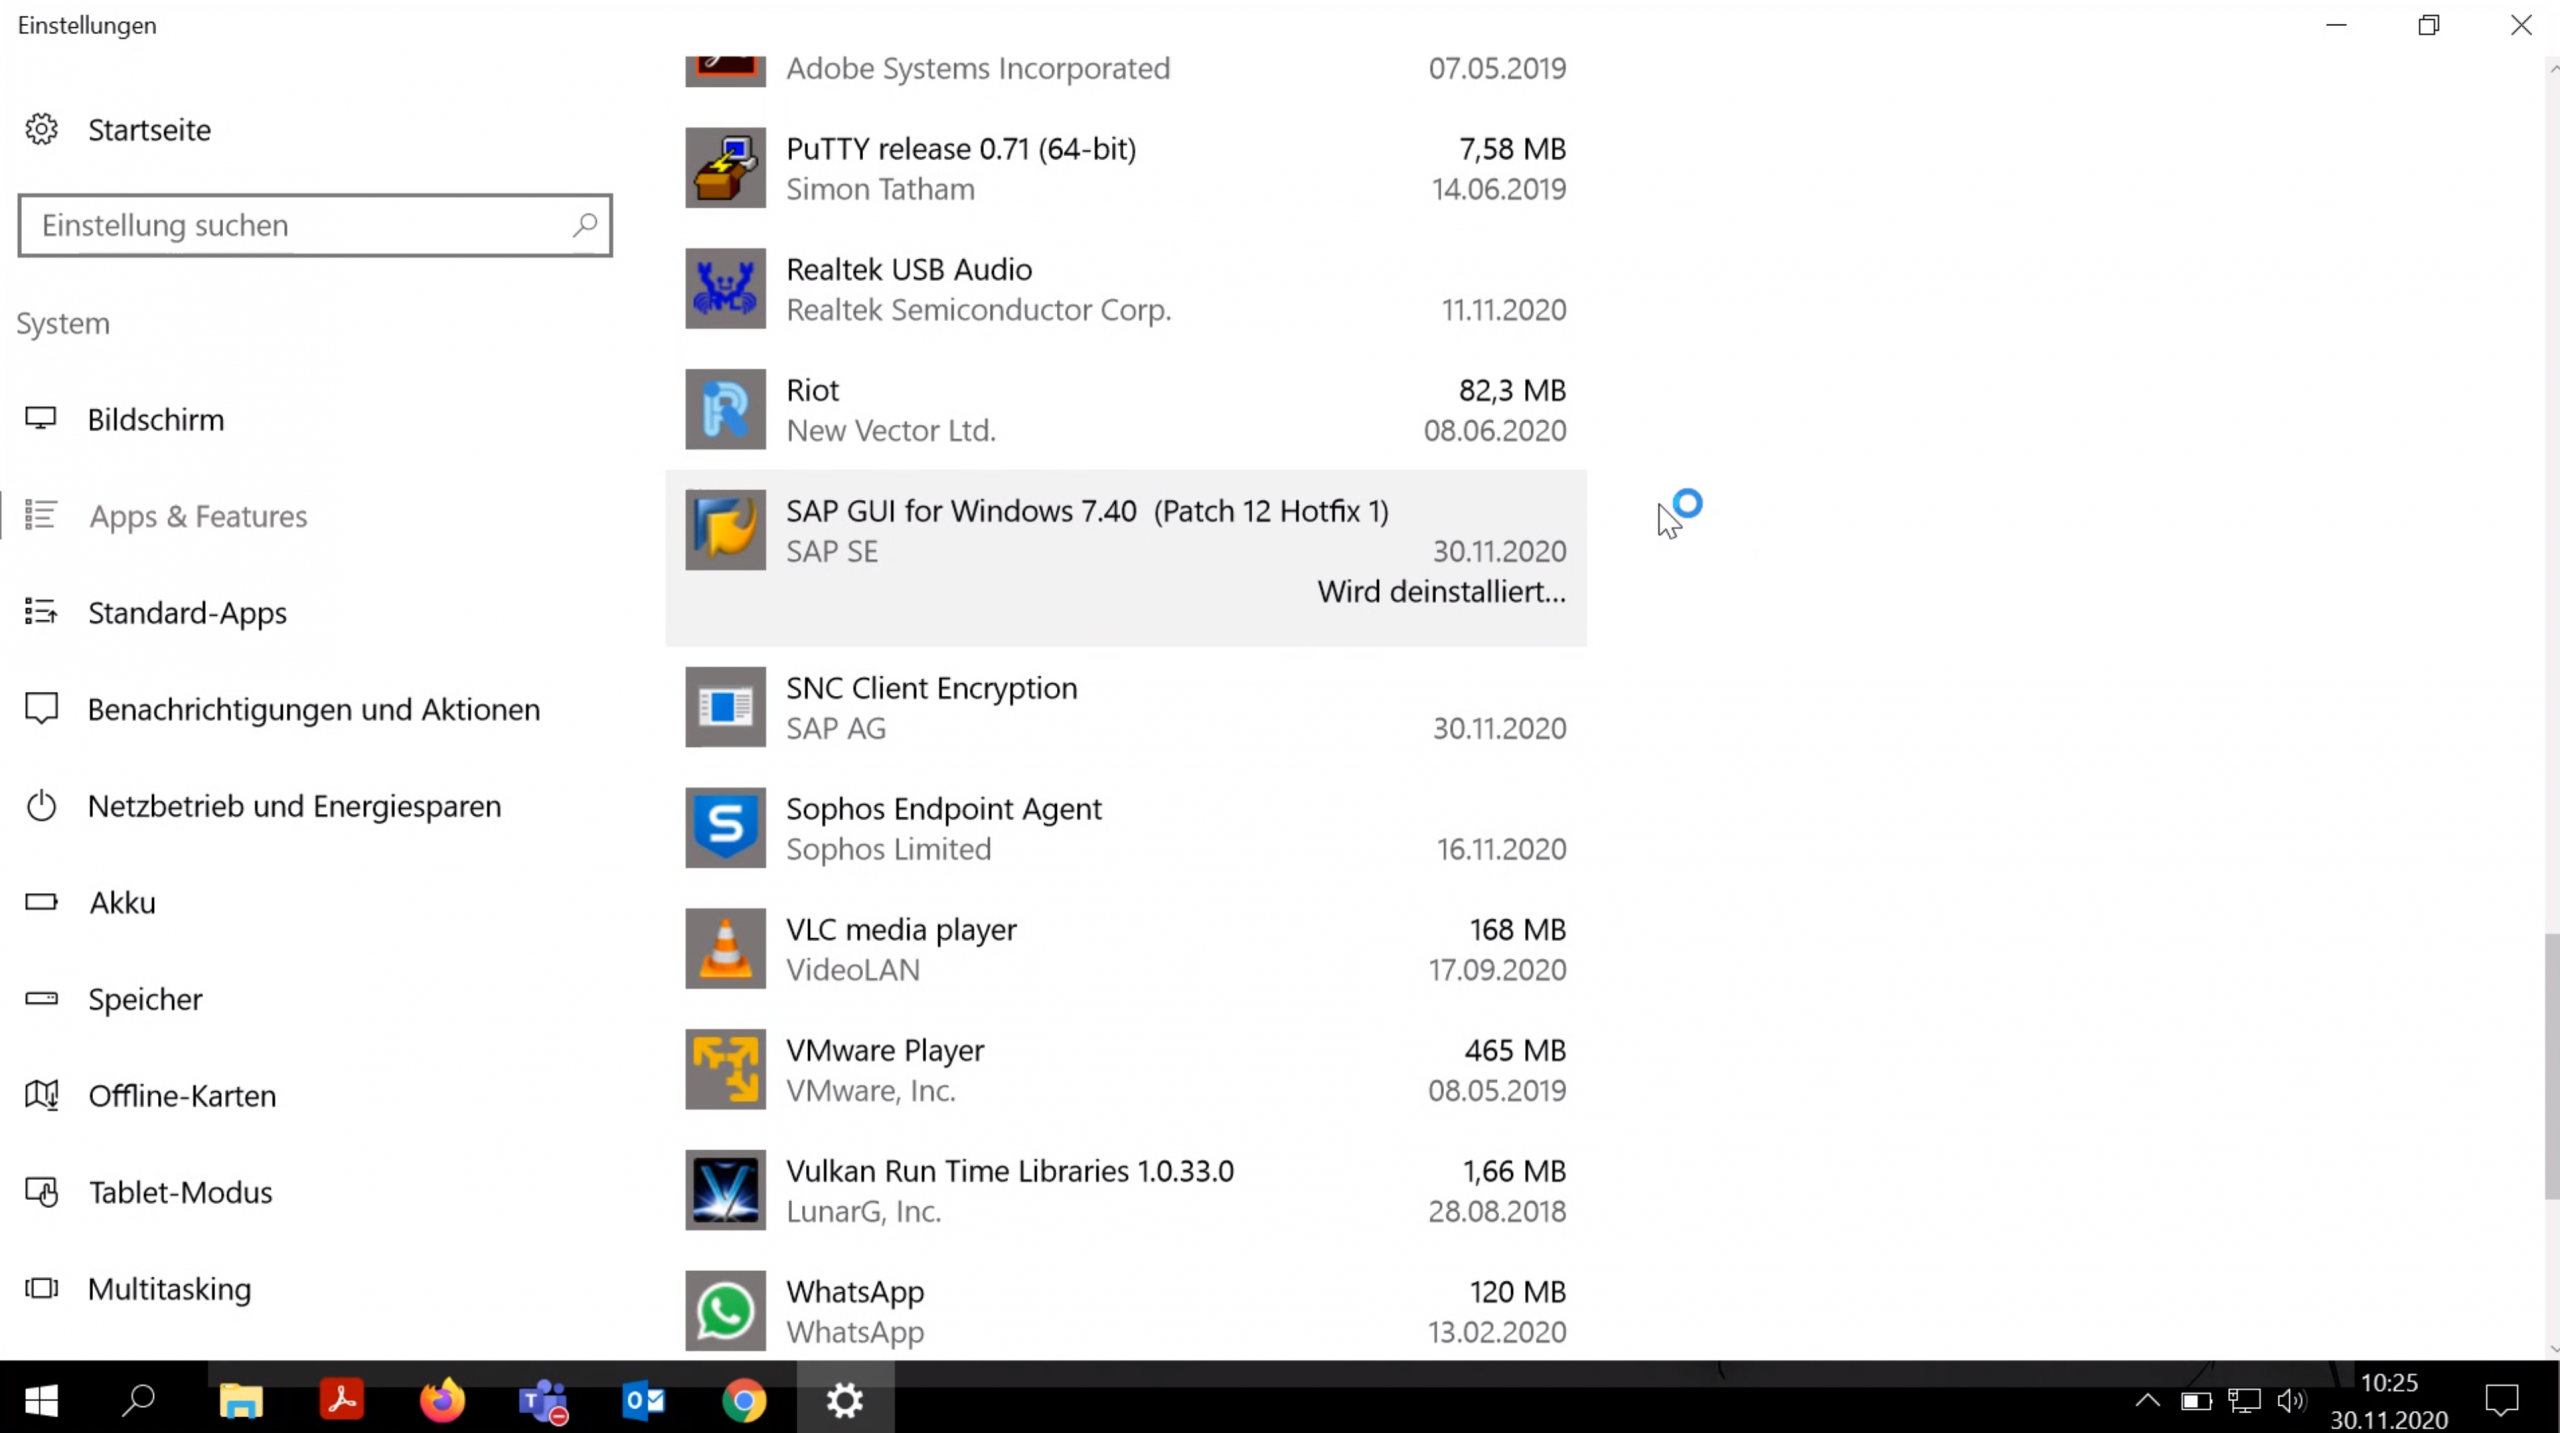Screen dimensions: 2560x1433
Task: Click the WhatsApp app icon
Action: pos(725,1311)
